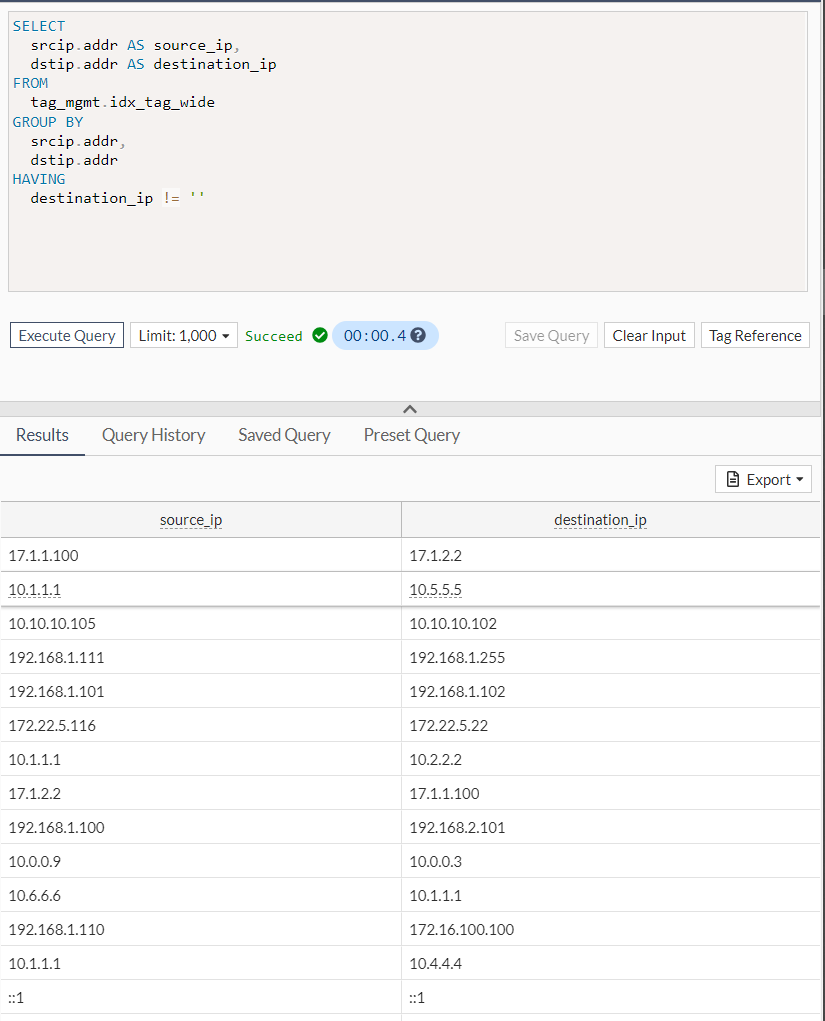Image resolution: width=825 pixels, height=1021 pixels.
Task: Click the question mark icon beside the timer
Action: tap(420, 335)
